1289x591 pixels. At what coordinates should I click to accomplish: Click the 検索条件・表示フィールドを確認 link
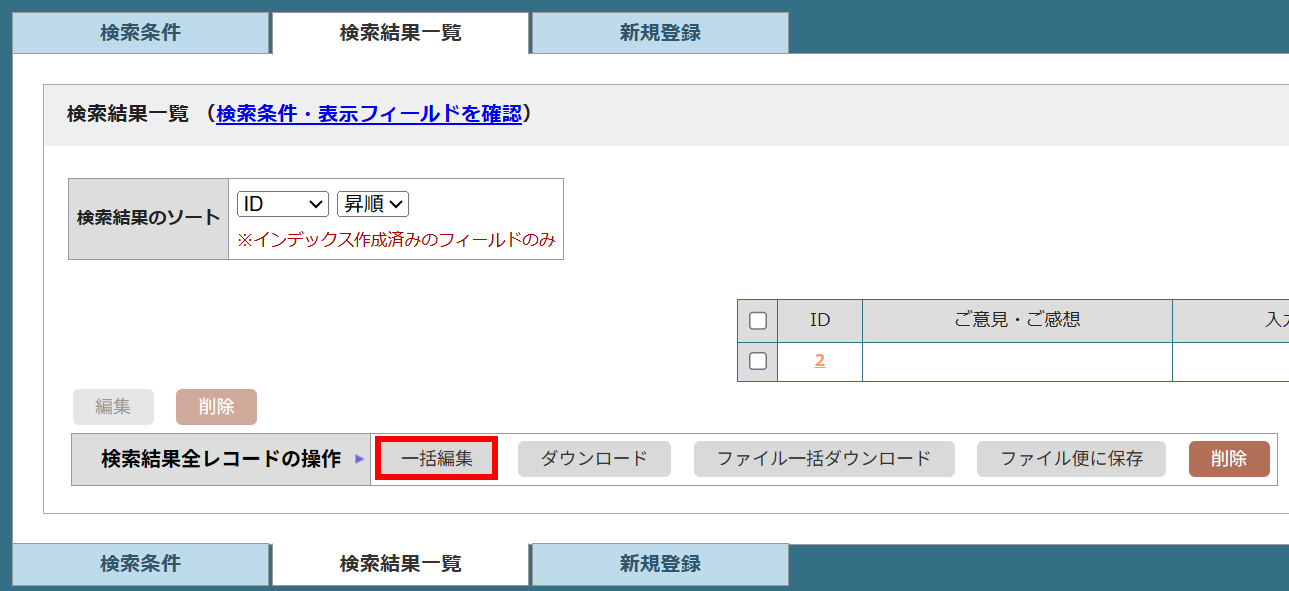pos(369,114)
